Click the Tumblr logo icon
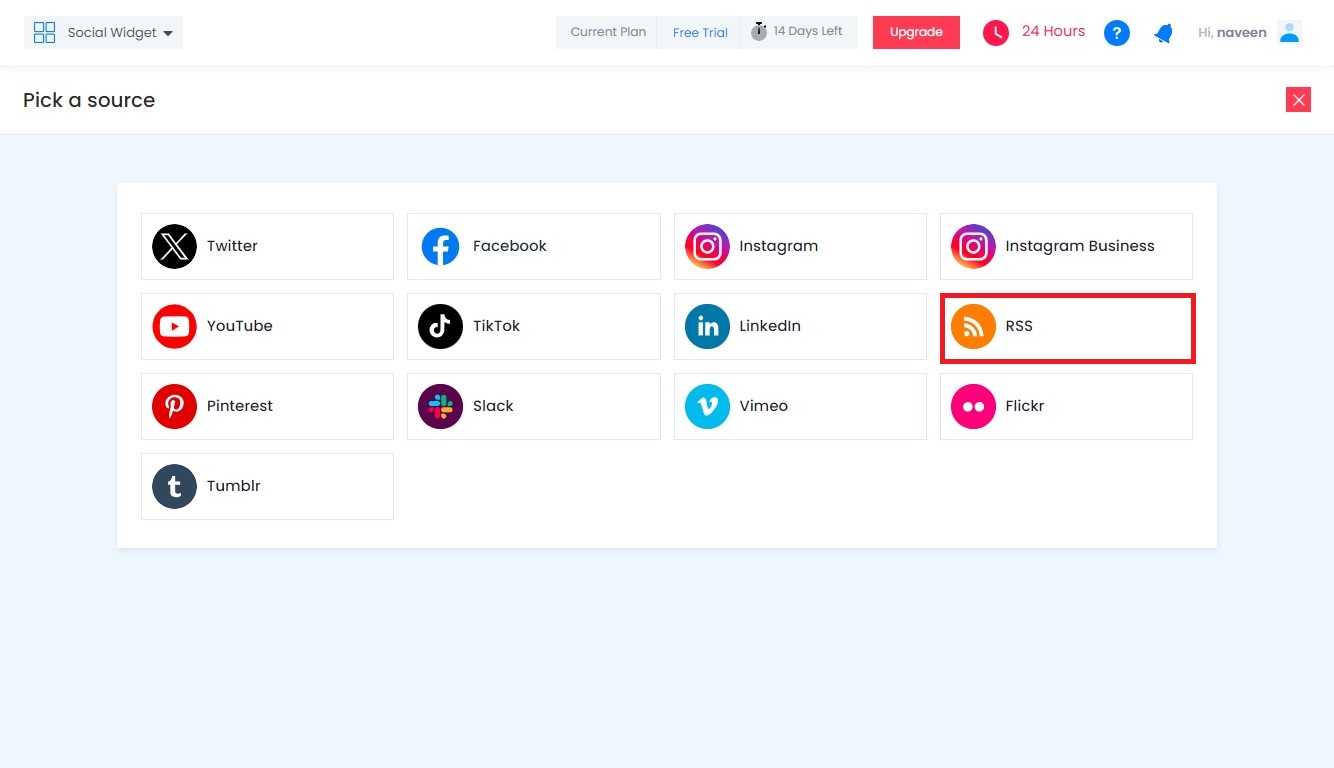This screenshot has height=768, width=1334. point(174,486)
